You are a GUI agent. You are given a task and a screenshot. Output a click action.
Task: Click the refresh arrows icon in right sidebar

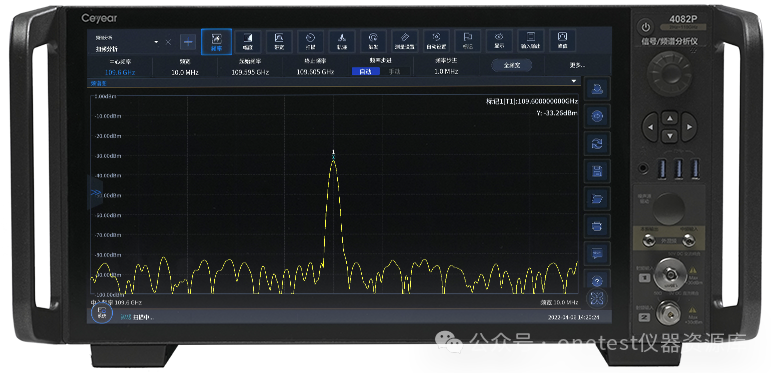(598, 144)
